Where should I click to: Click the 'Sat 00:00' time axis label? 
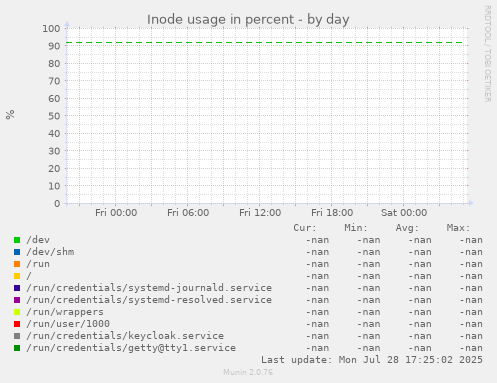coord(404,213)
